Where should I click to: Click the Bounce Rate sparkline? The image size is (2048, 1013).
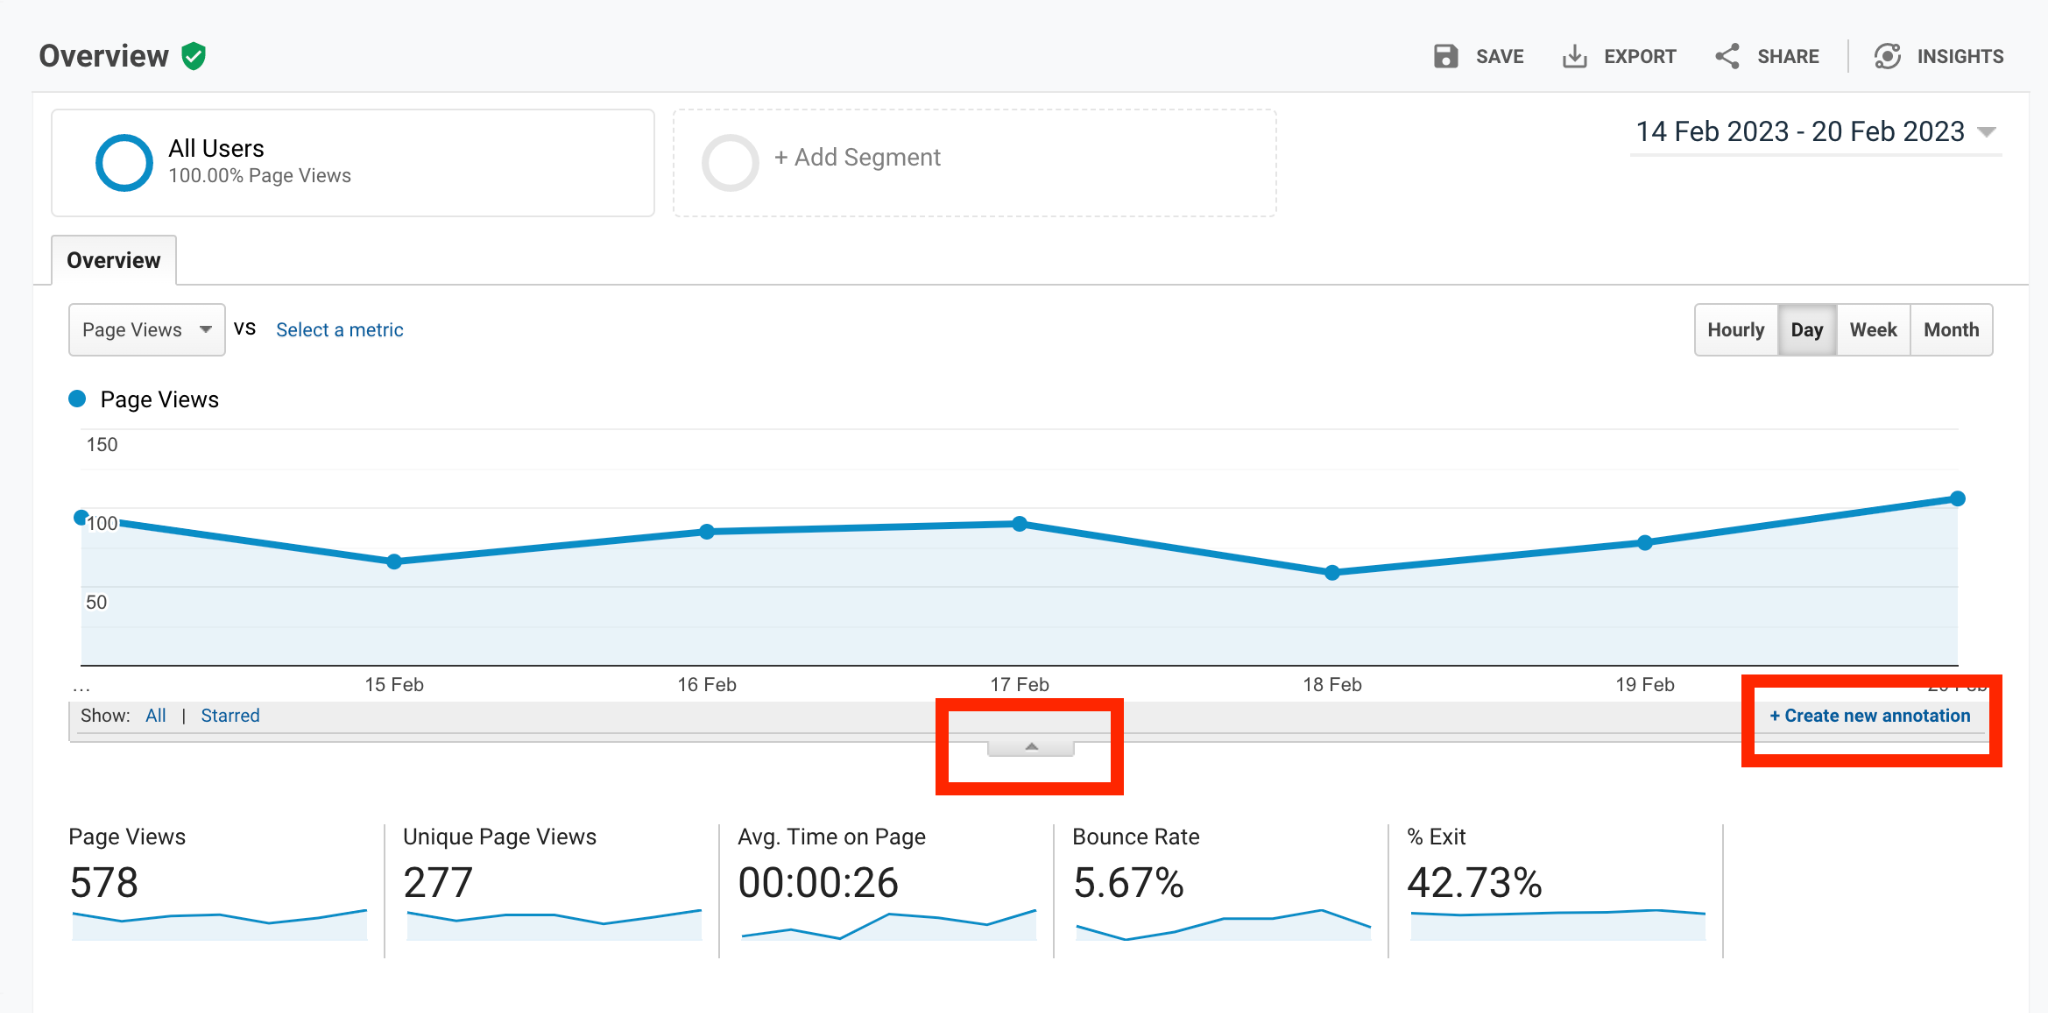point(1222,925)
